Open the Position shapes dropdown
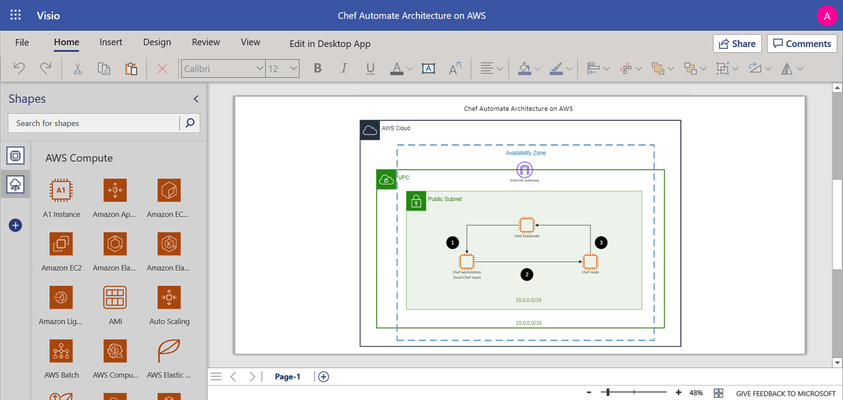The image size is (843, 400). pos(630,68)
